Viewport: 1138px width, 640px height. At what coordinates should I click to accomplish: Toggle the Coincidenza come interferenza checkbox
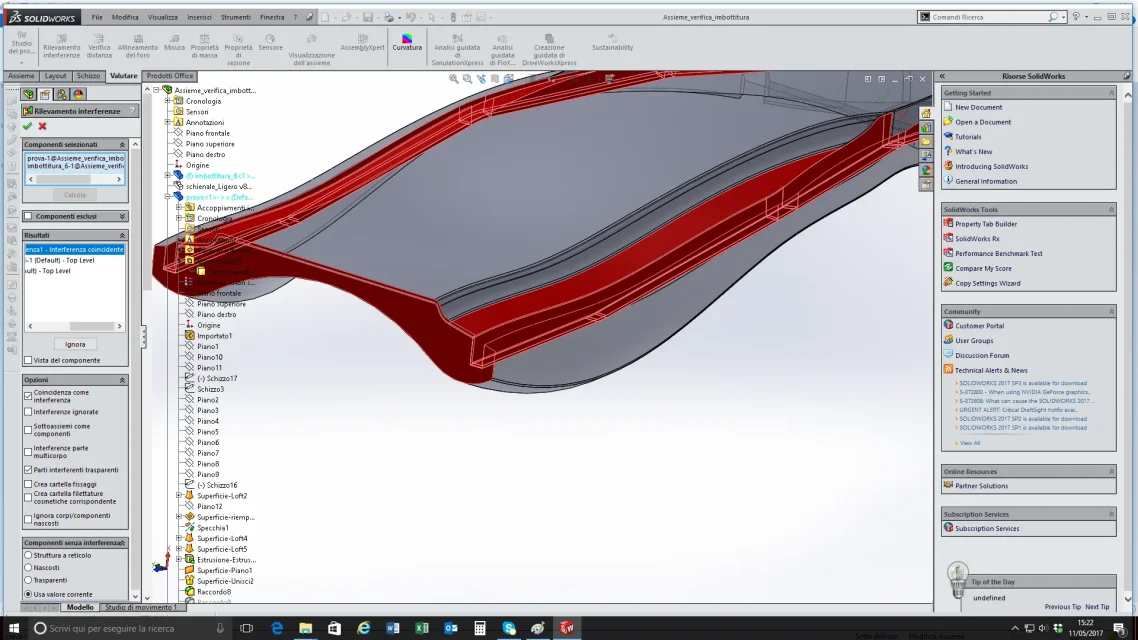click(28, 396)
